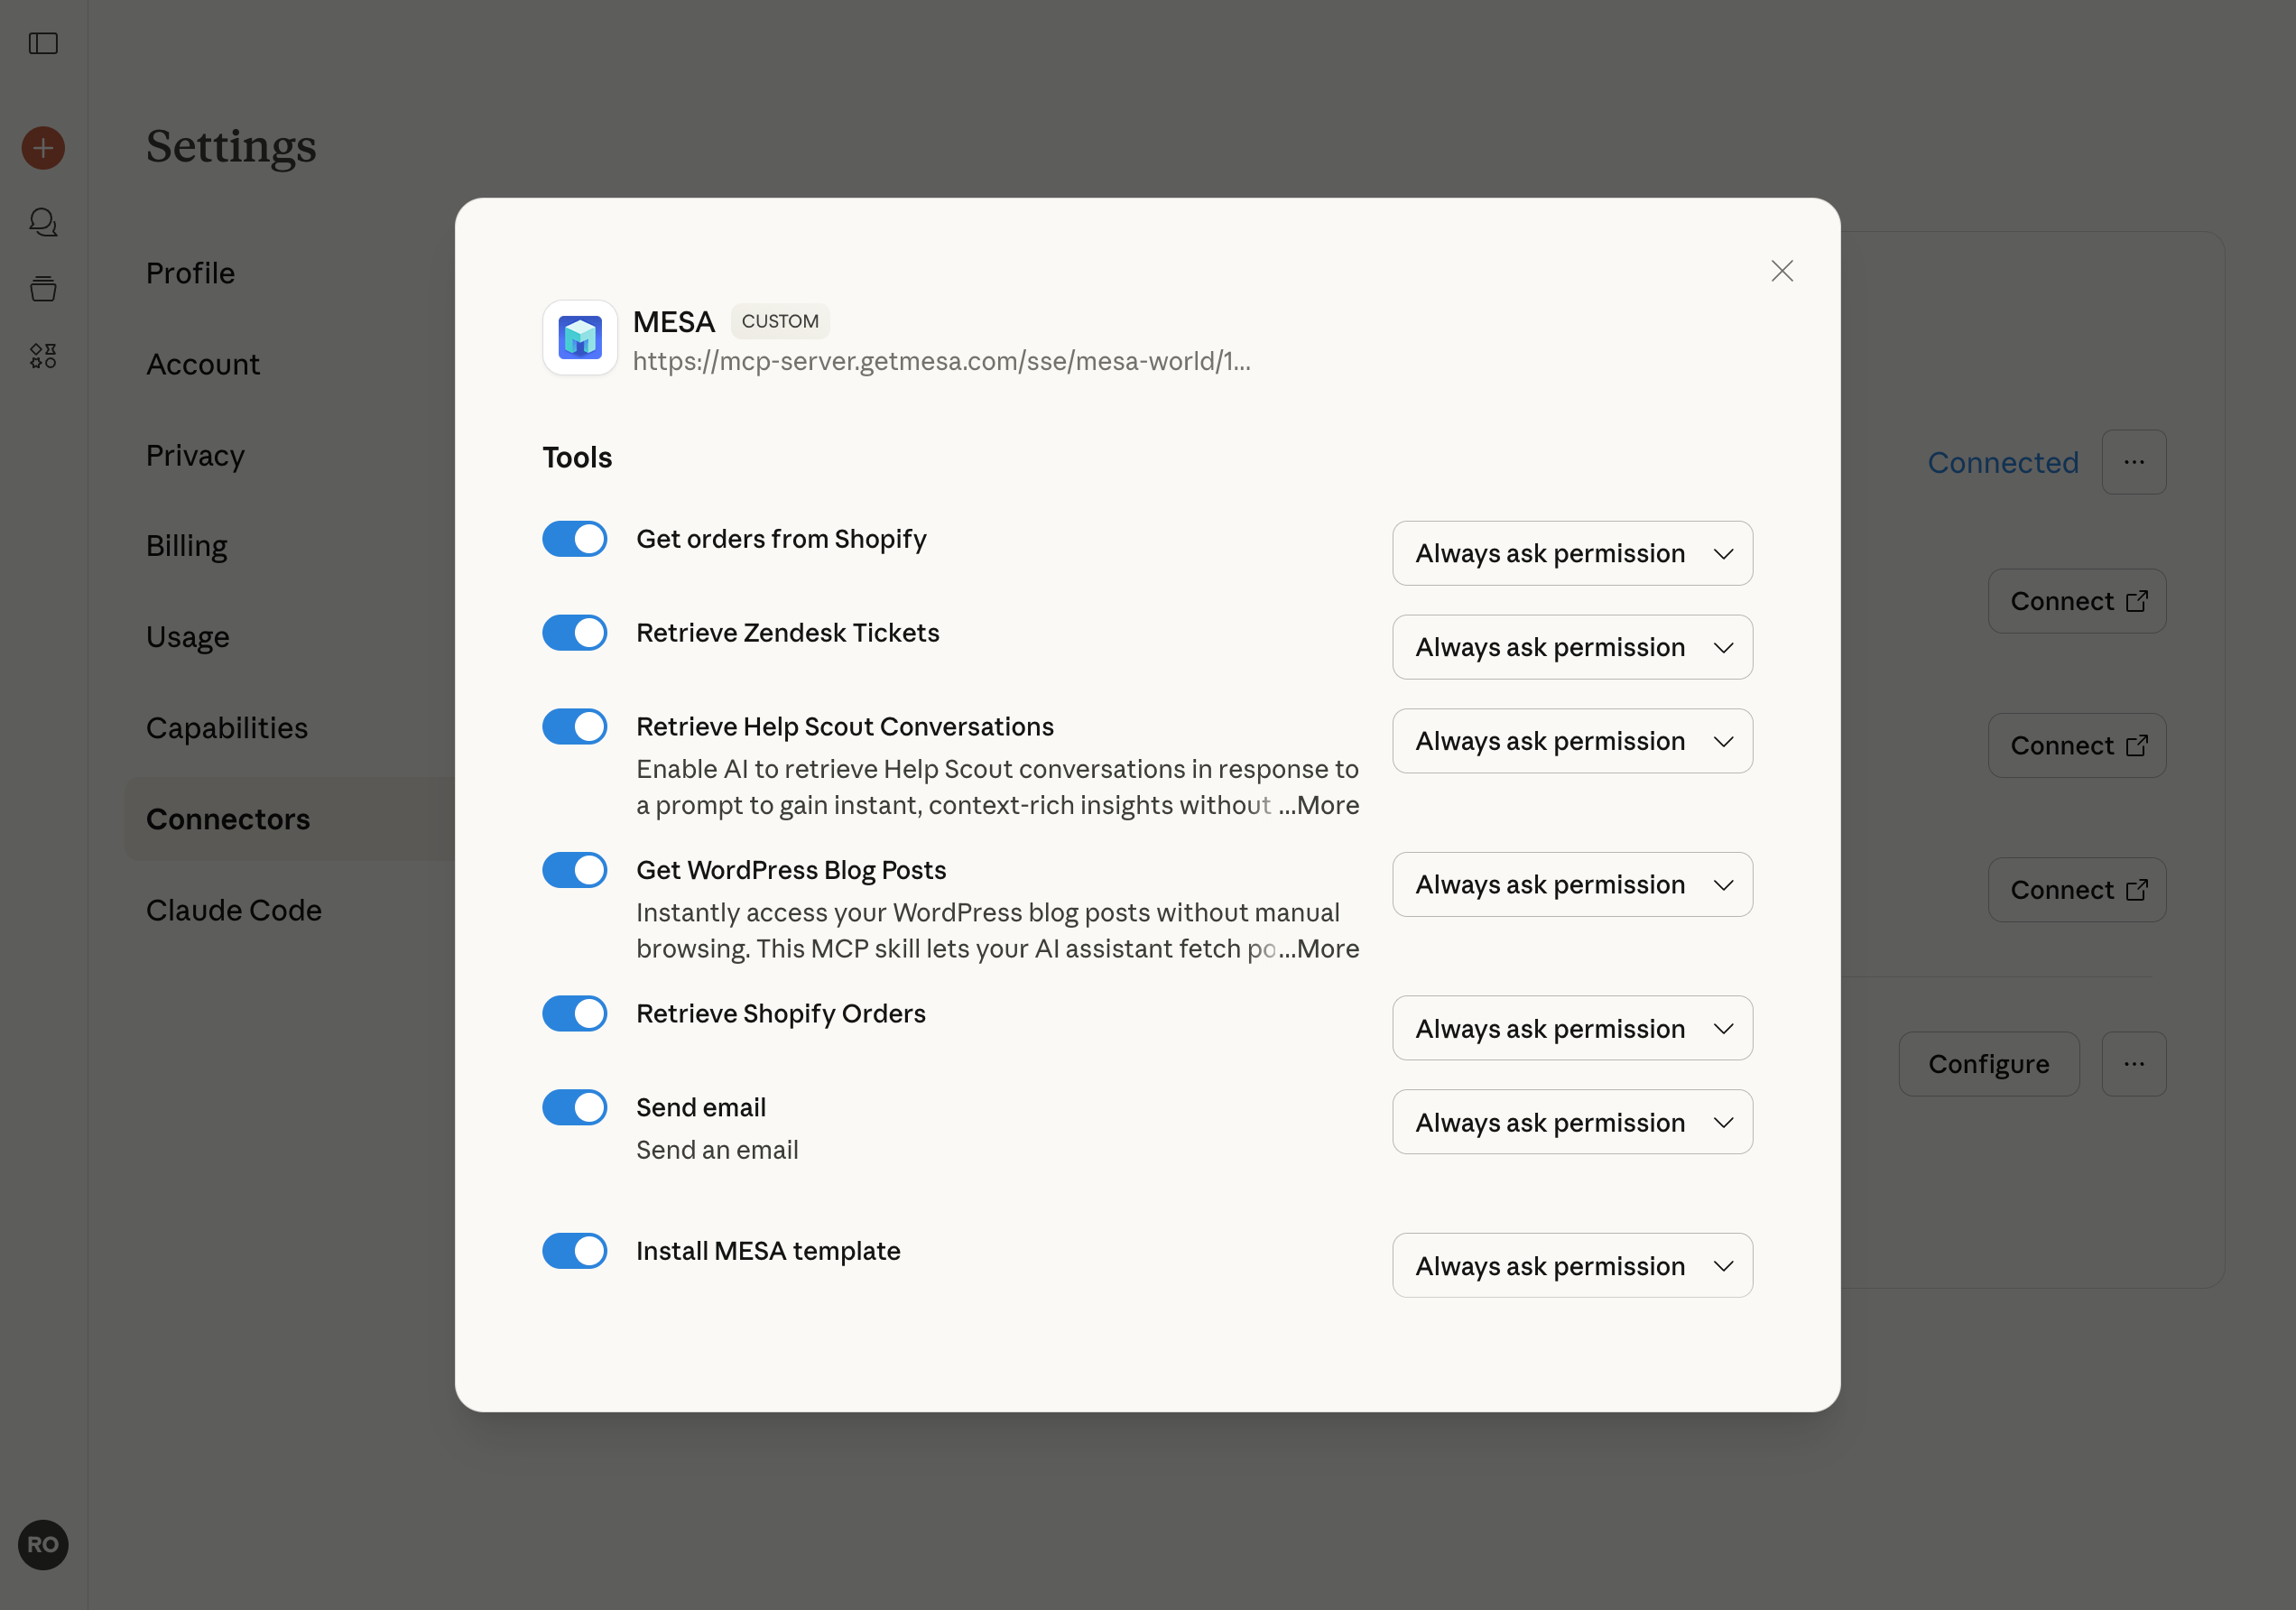Open Capabilities settings
2296x1610 pixels.
[227, 728]
